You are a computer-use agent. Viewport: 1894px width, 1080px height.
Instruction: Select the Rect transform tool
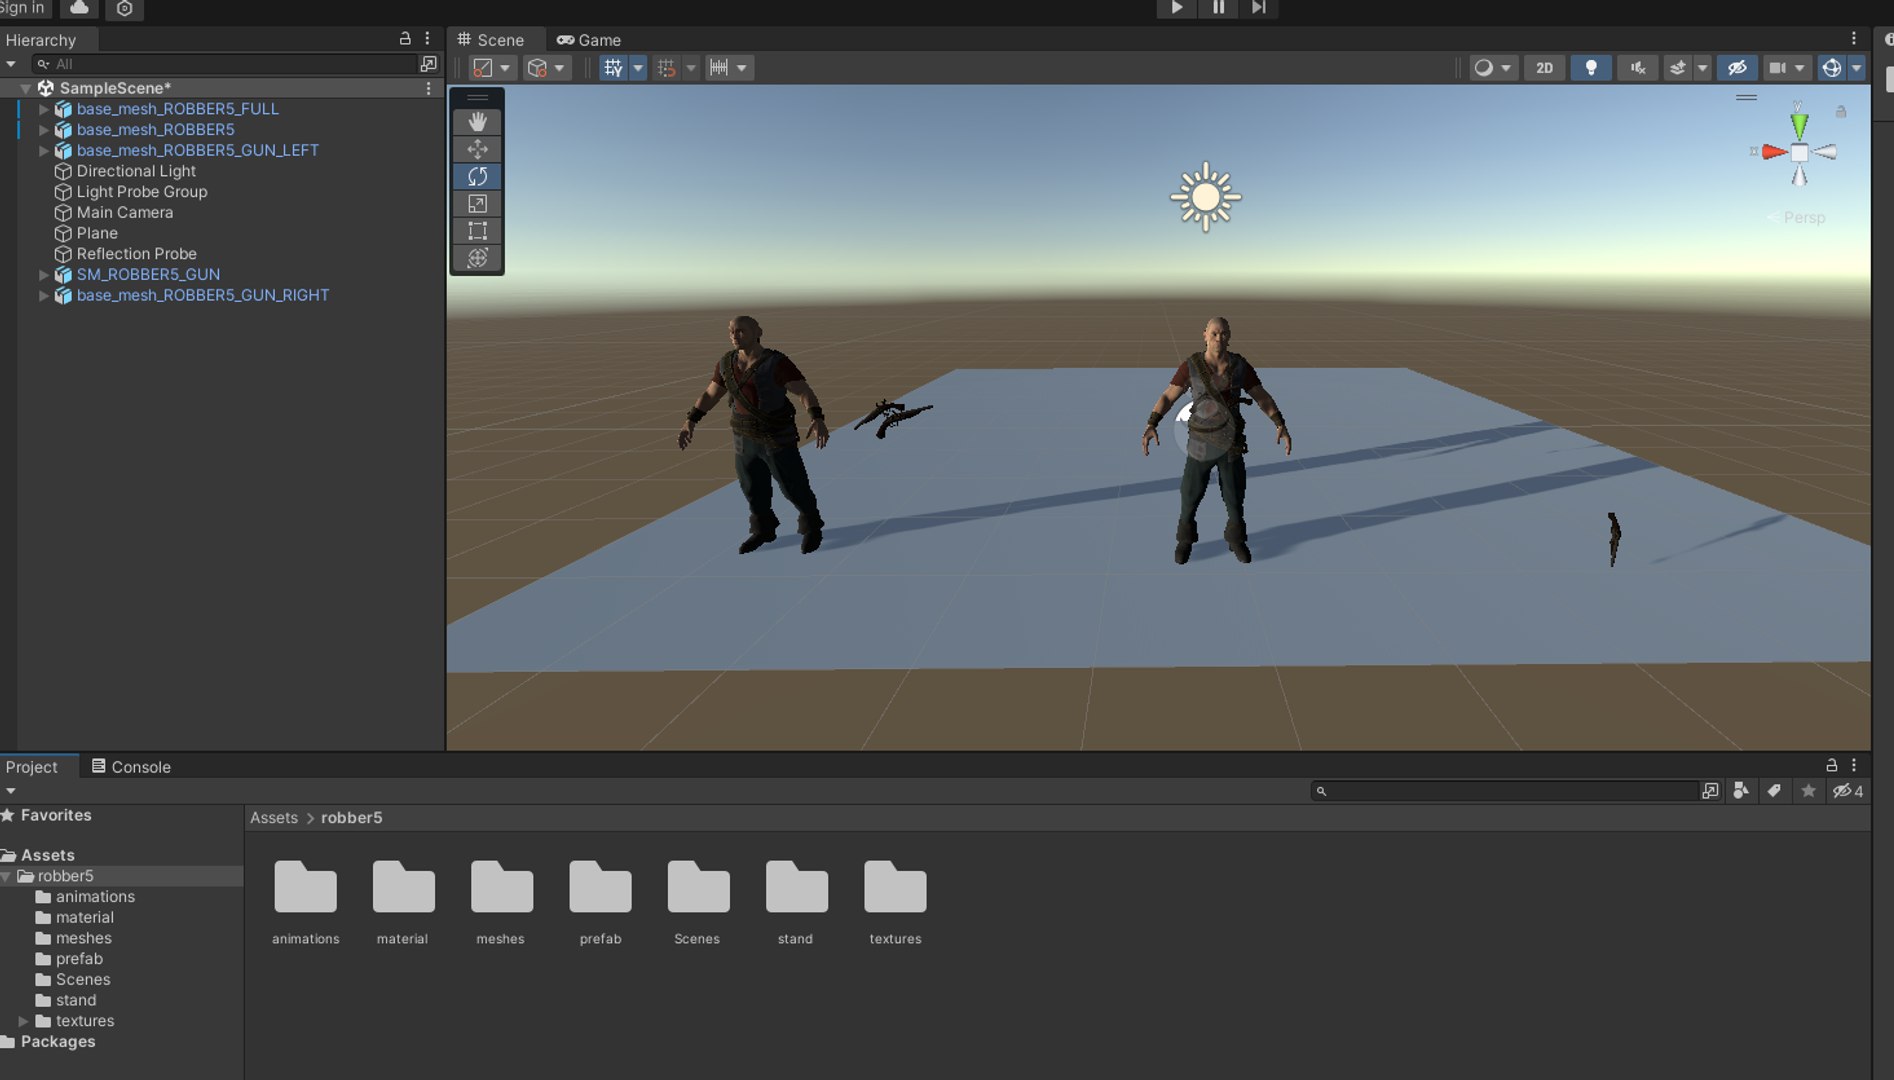(477, 230)
